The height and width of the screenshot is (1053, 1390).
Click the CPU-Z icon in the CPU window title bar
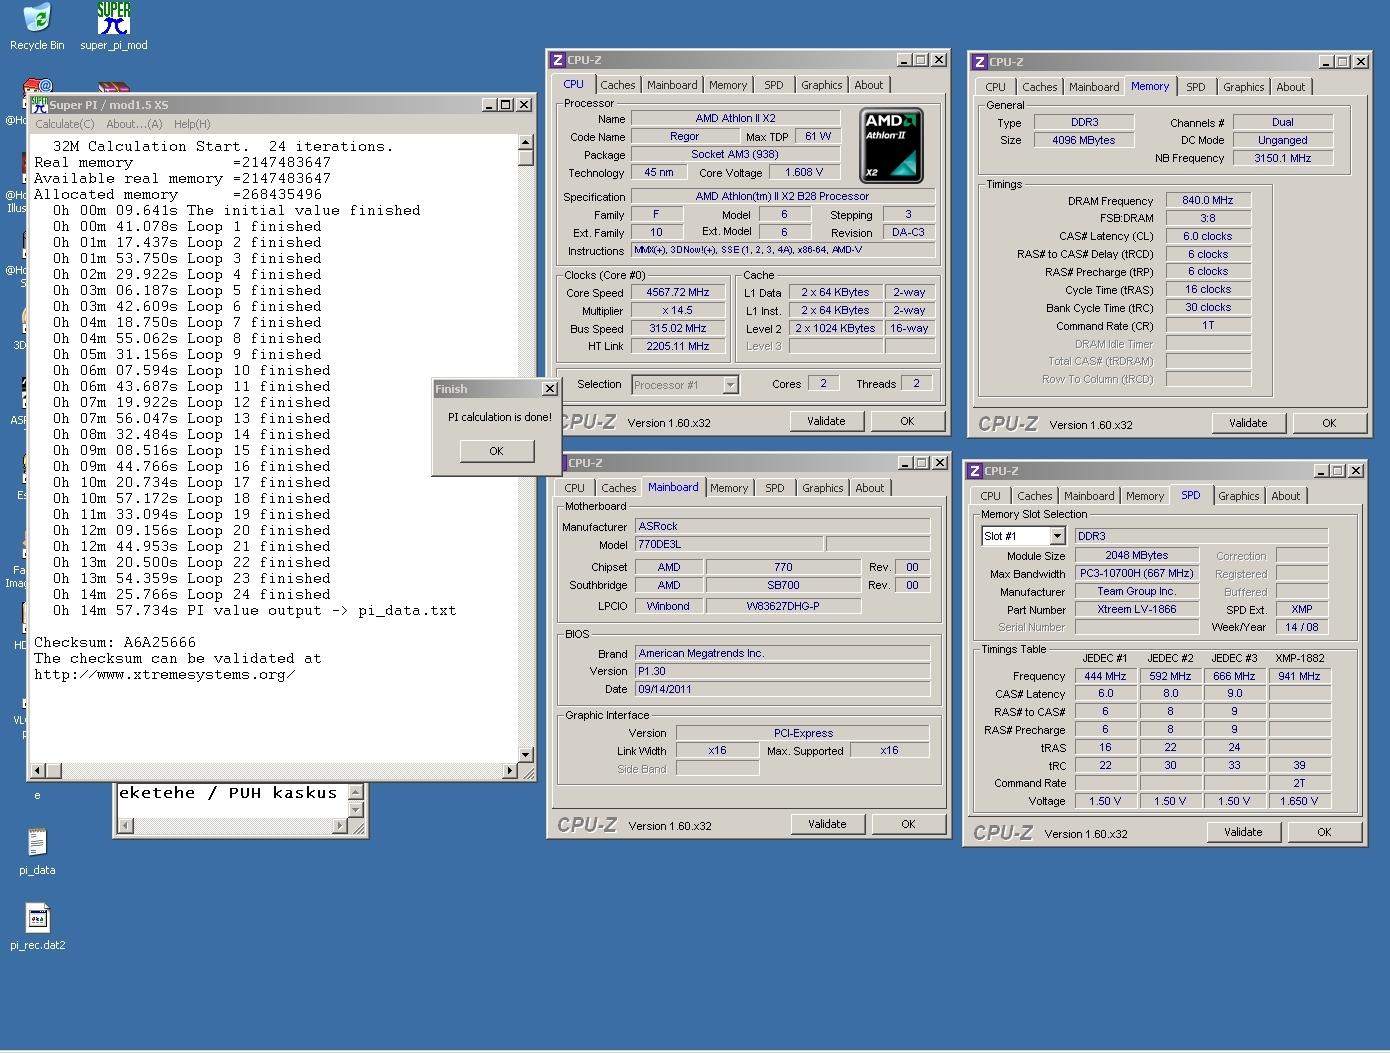point(558,60)
